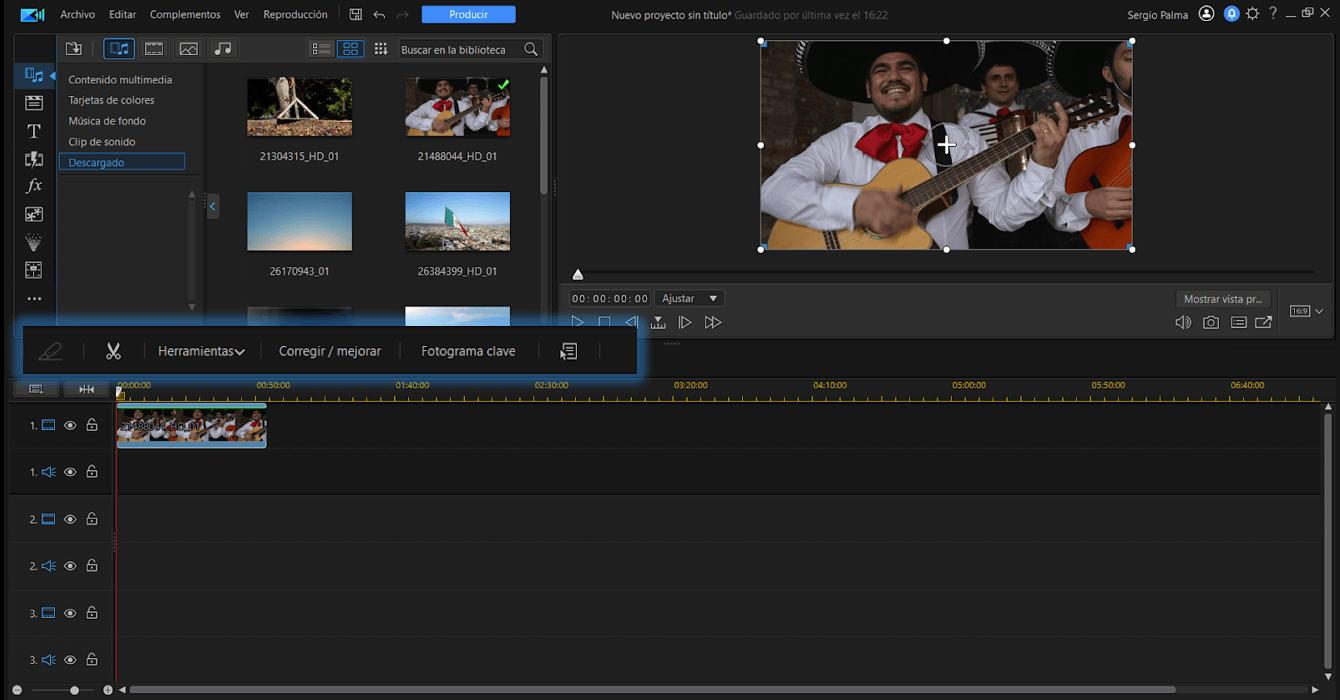Click Fotograma clave
This screenshot has height=700, width=1340.
[x=468, y=351]
